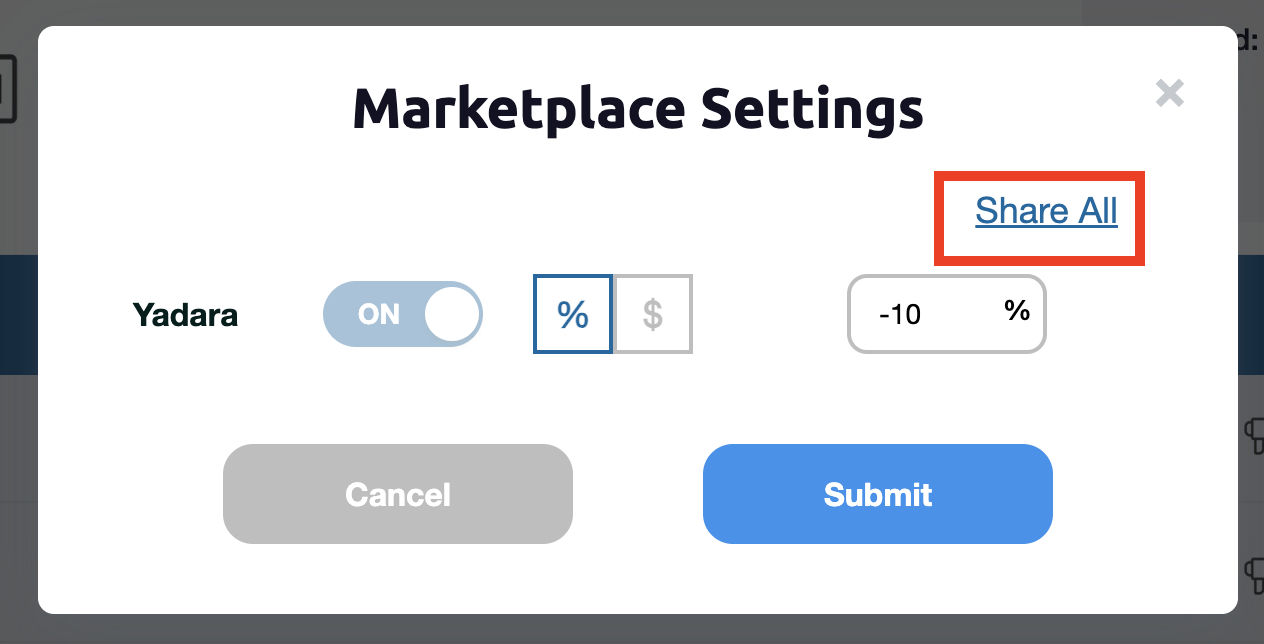Select the percent (%) adjustment type
The height and width of the screenshot is (644, 1264).
pyautogui.click(x=572, y=314)
